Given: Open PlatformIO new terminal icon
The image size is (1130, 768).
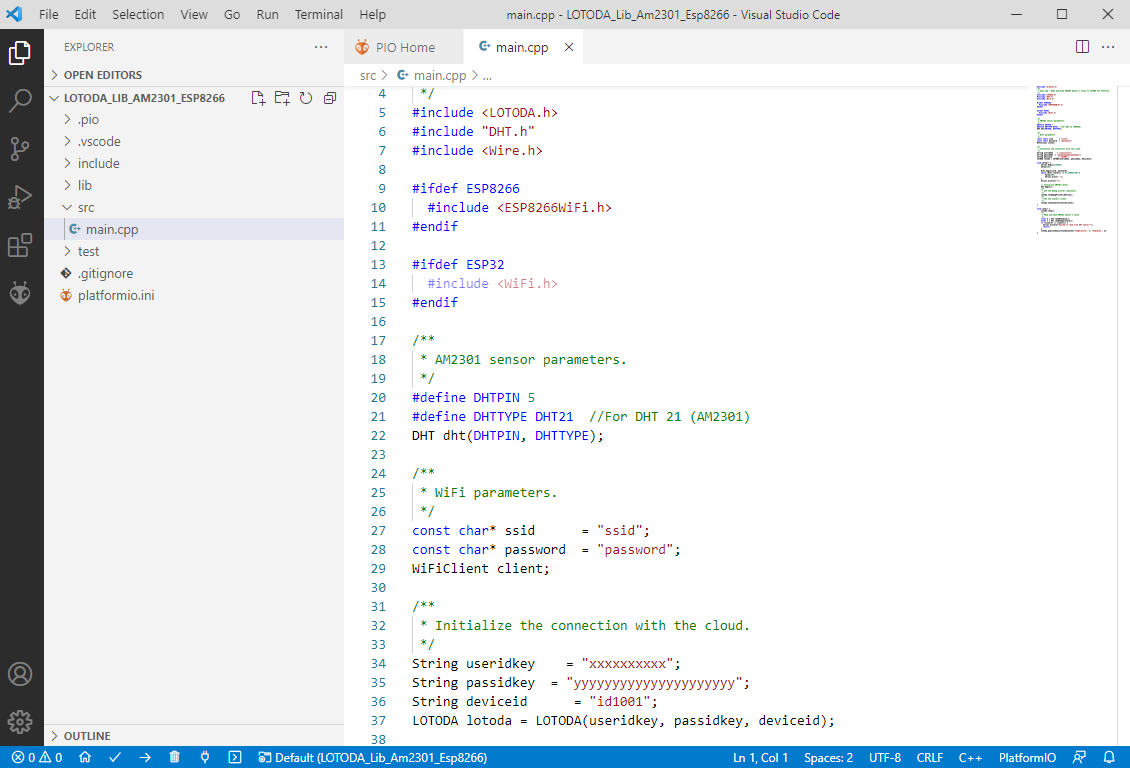Looking at the screenshot, I should [235, 757].
